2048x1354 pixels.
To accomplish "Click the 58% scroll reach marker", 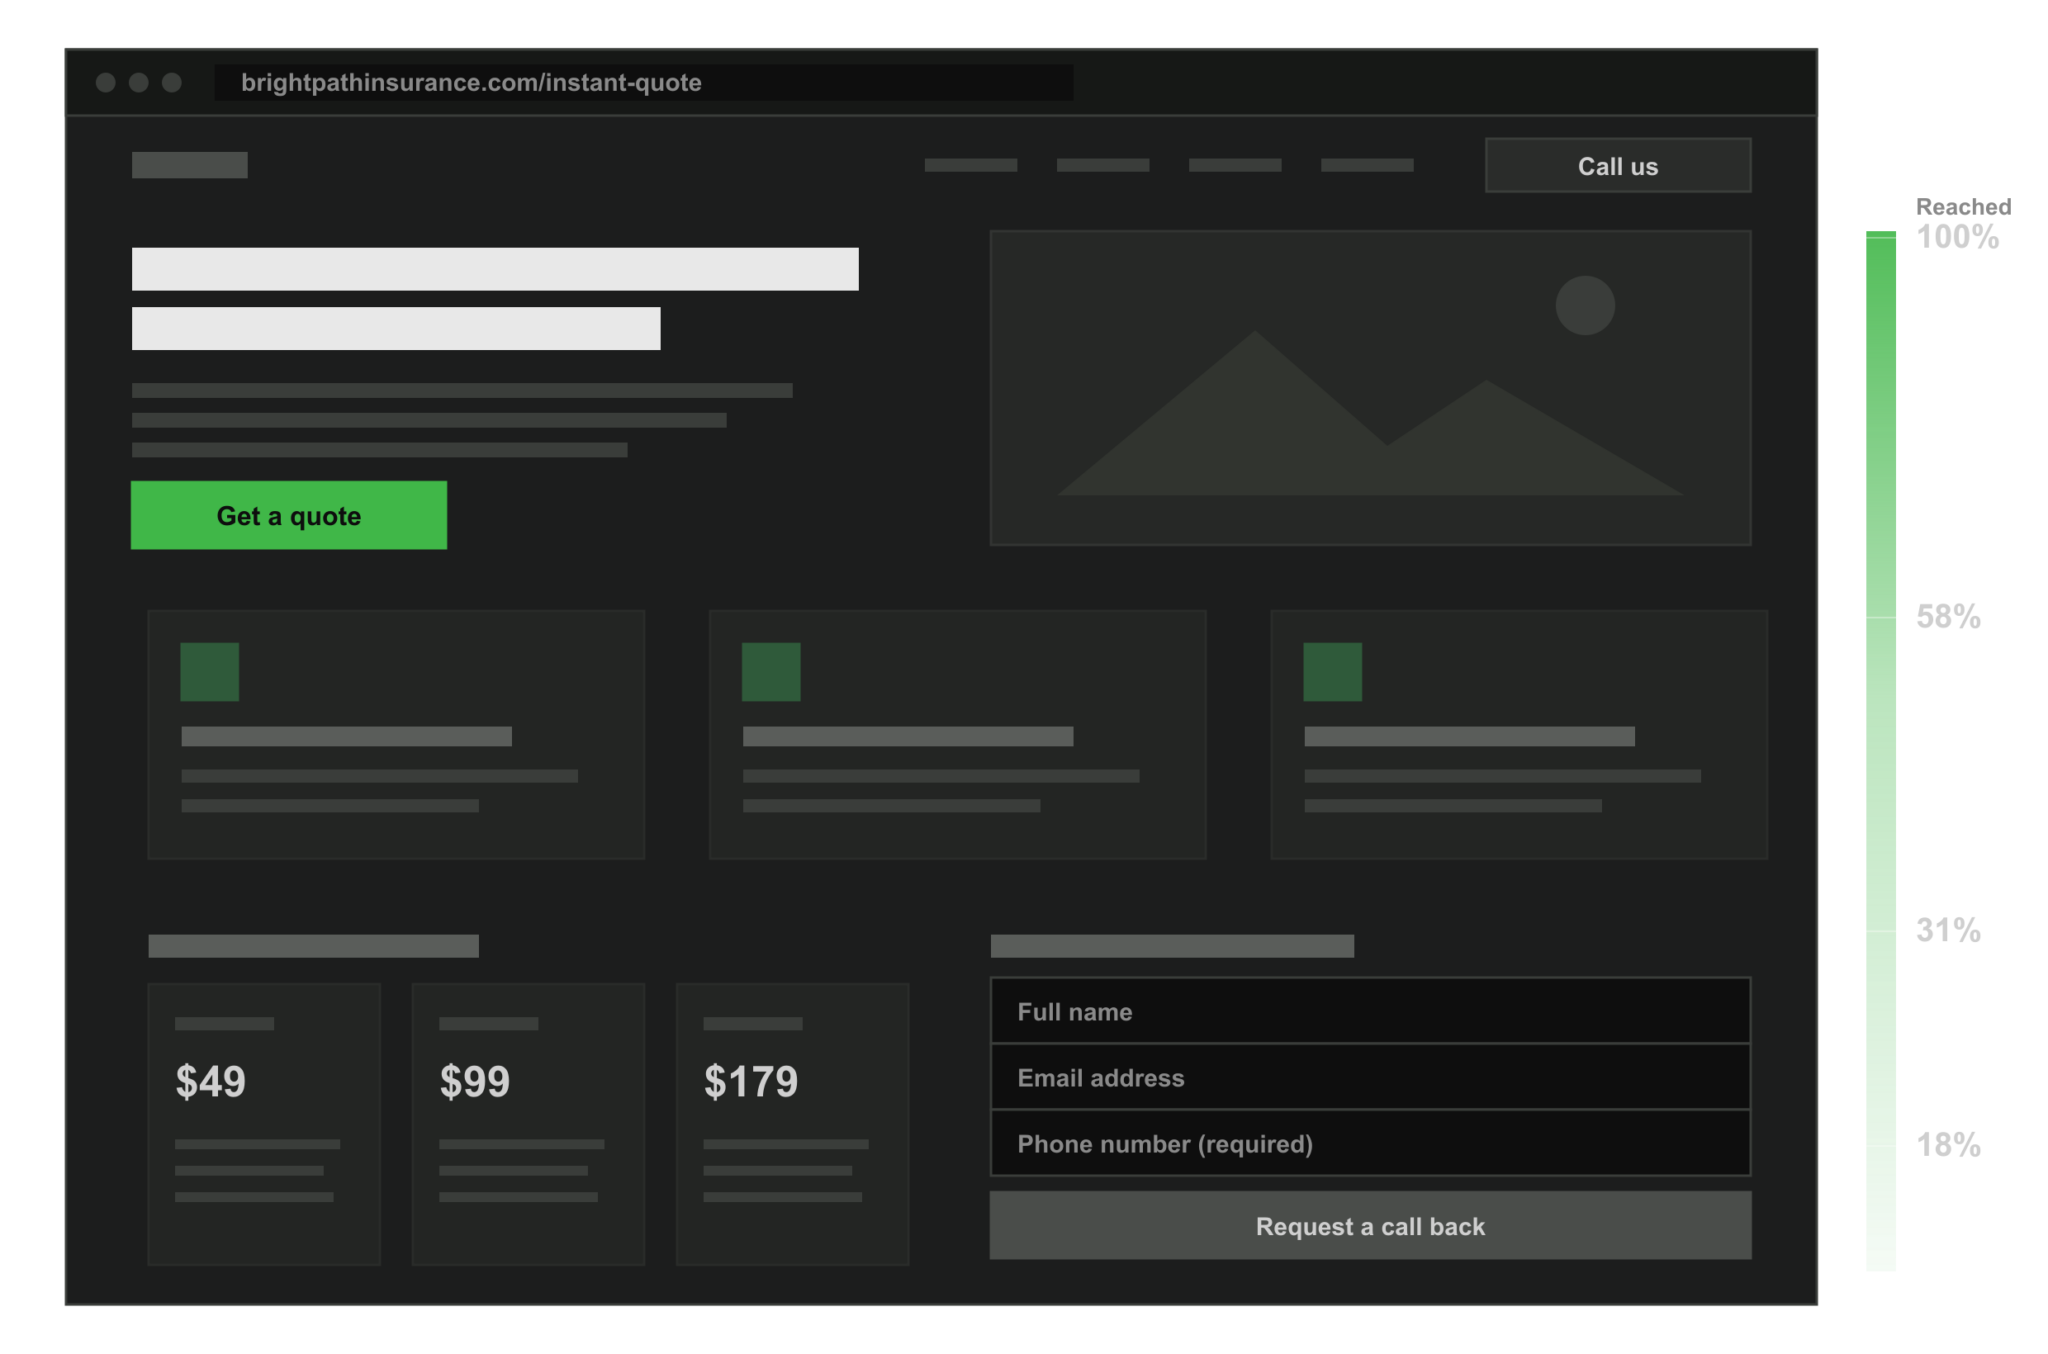I will (1948, 617).
